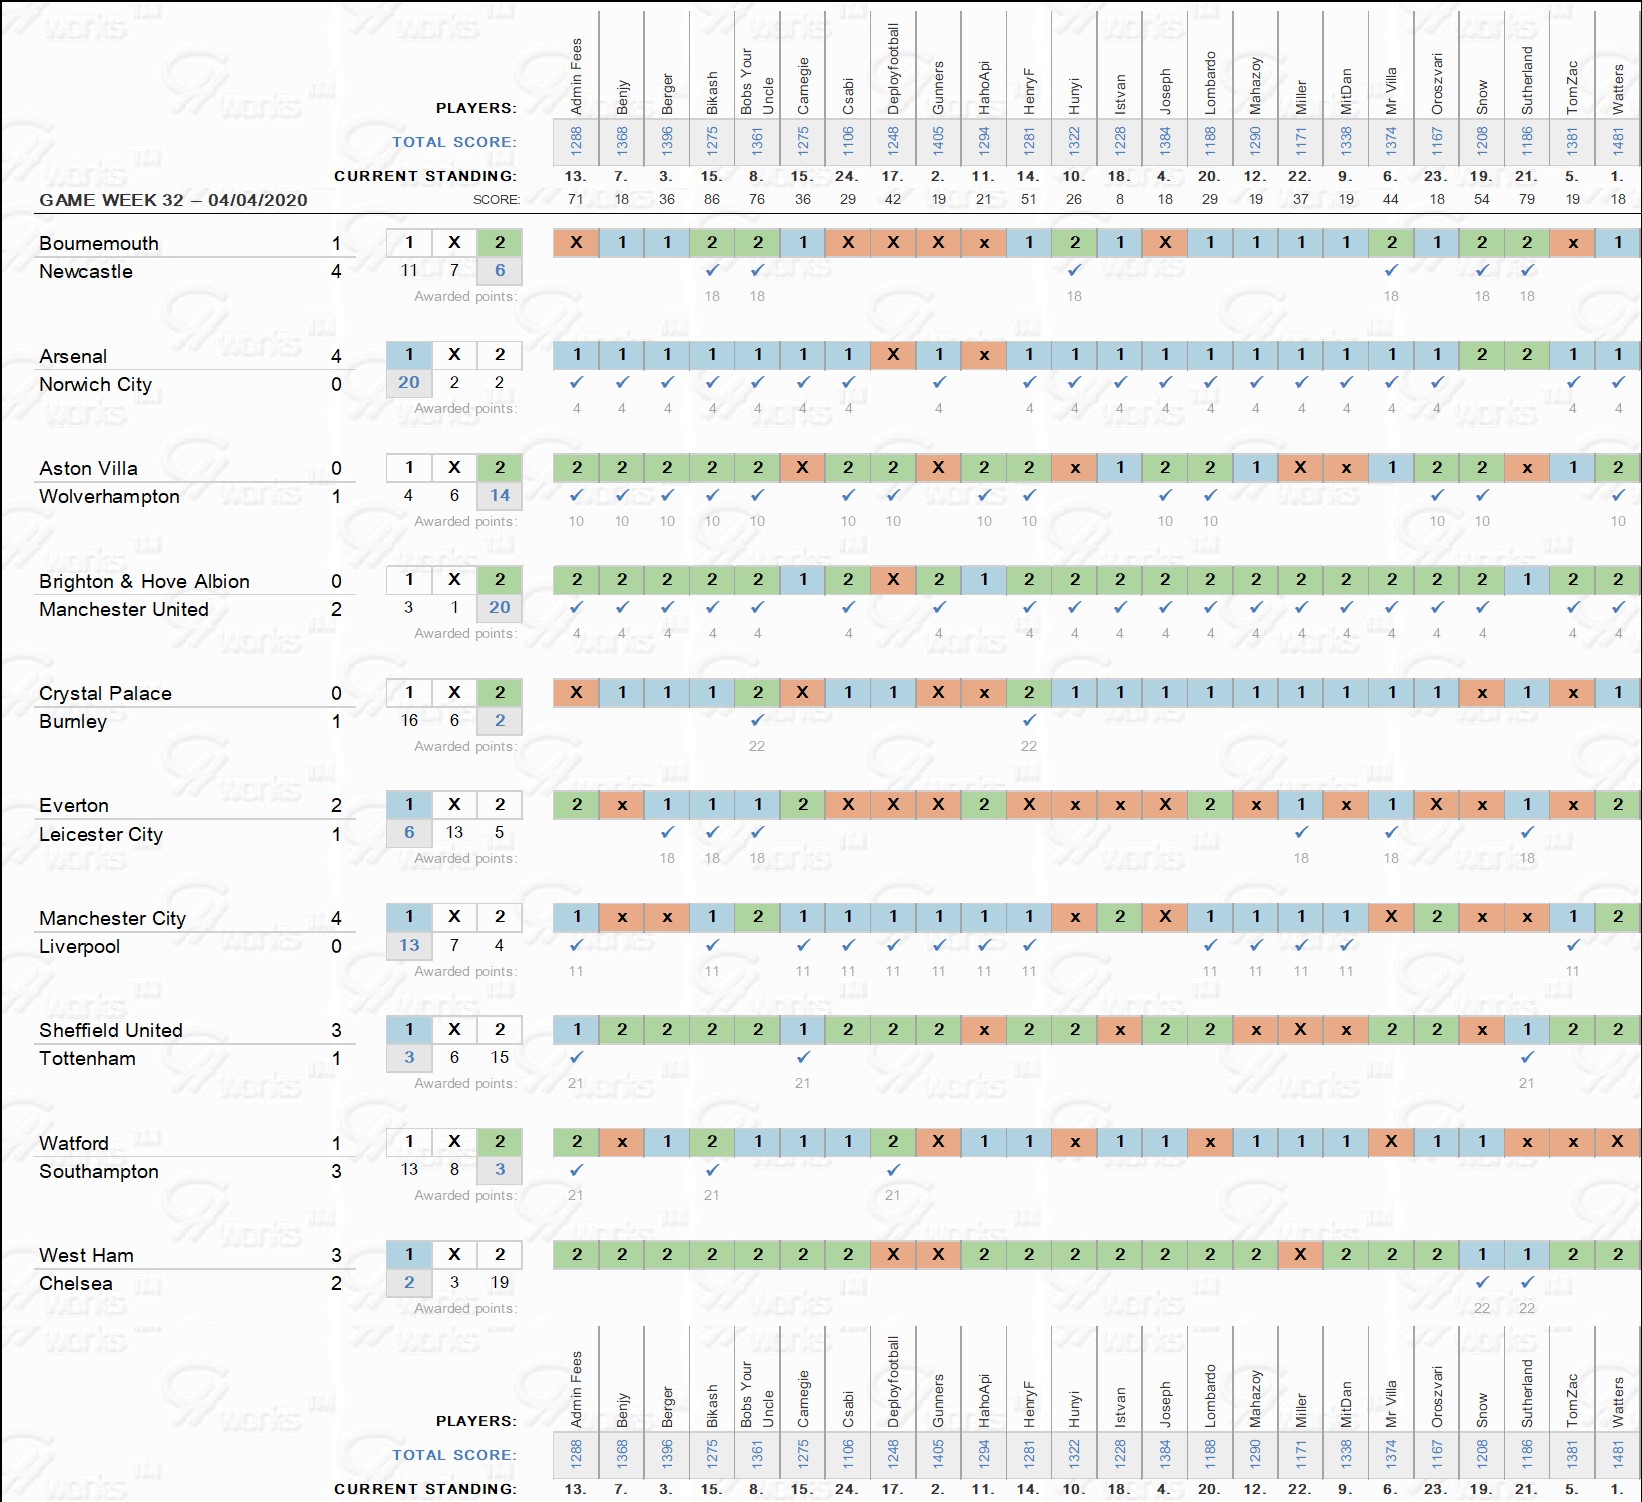Toggle Watford row checkmark under Bikash
Viewport: 1642px width, 1502px height.
click(x=712, y=1169)
